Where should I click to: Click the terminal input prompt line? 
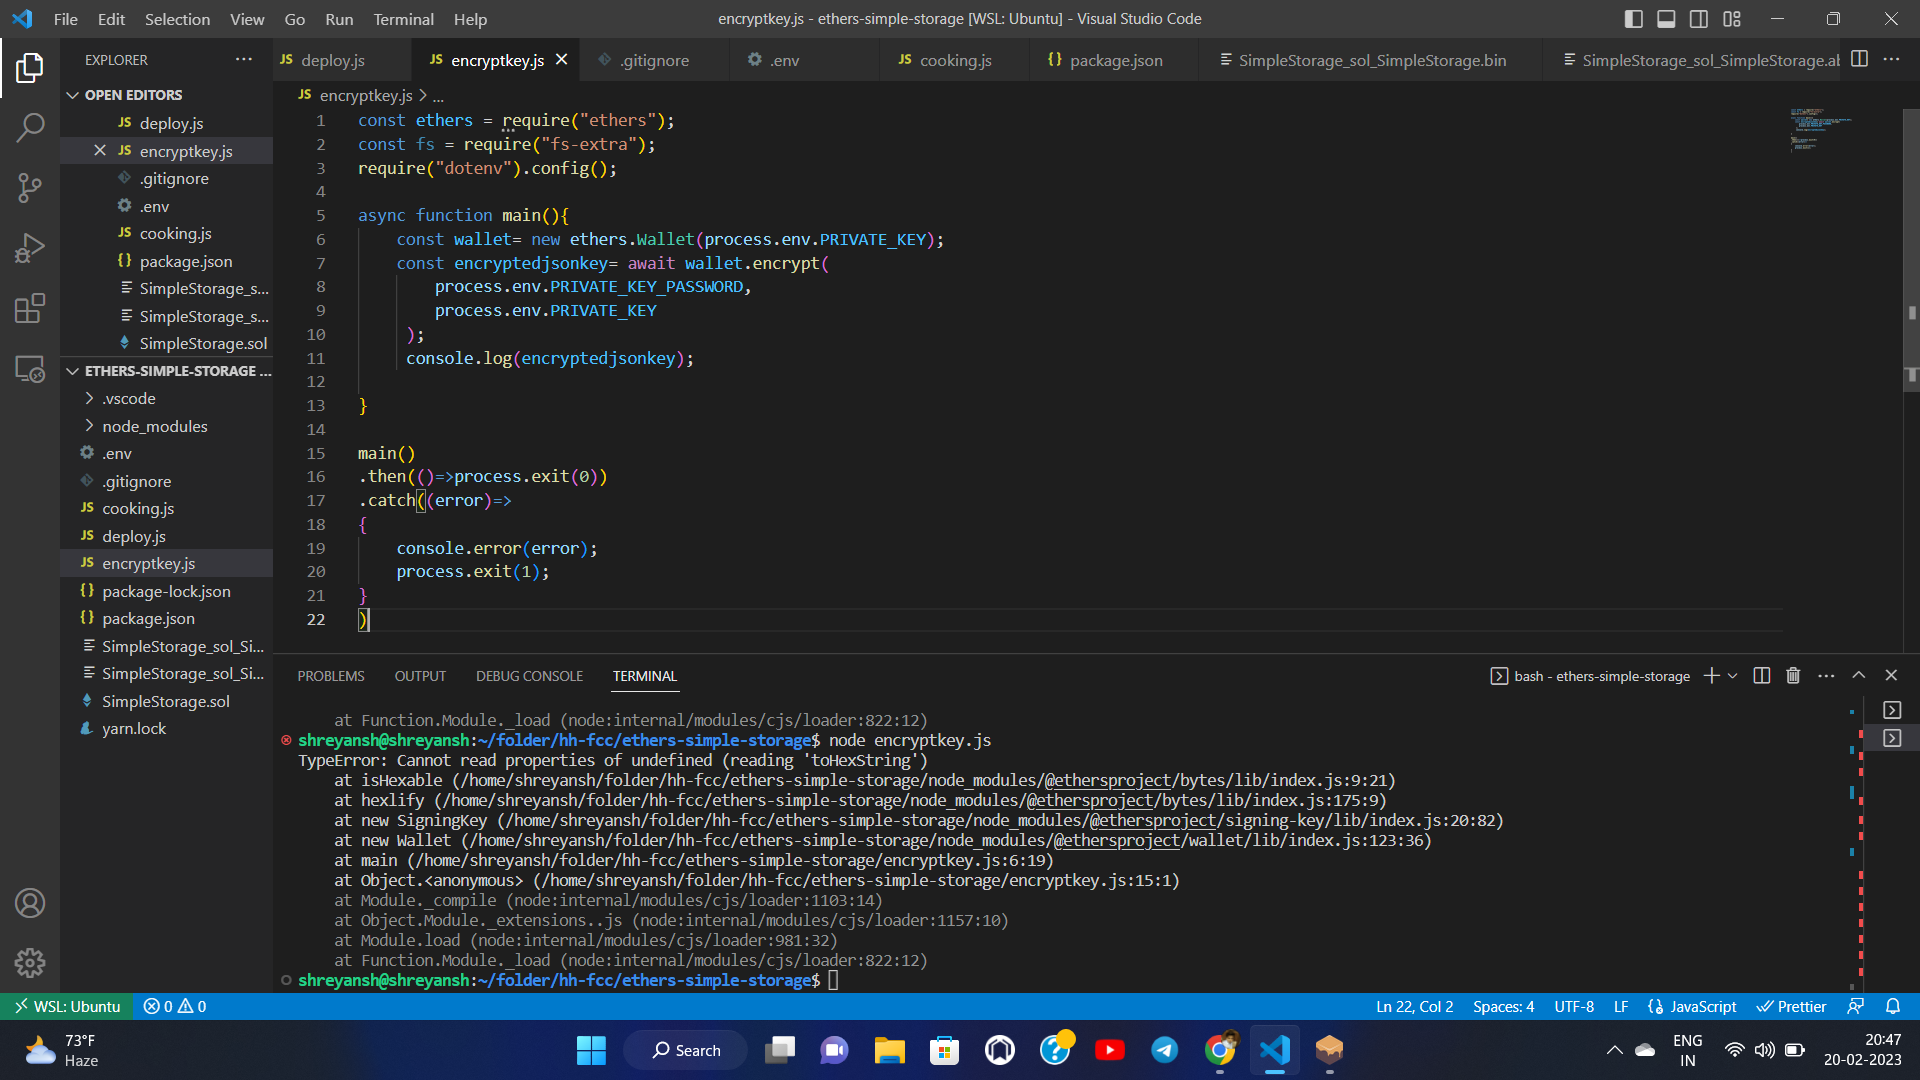833,980
